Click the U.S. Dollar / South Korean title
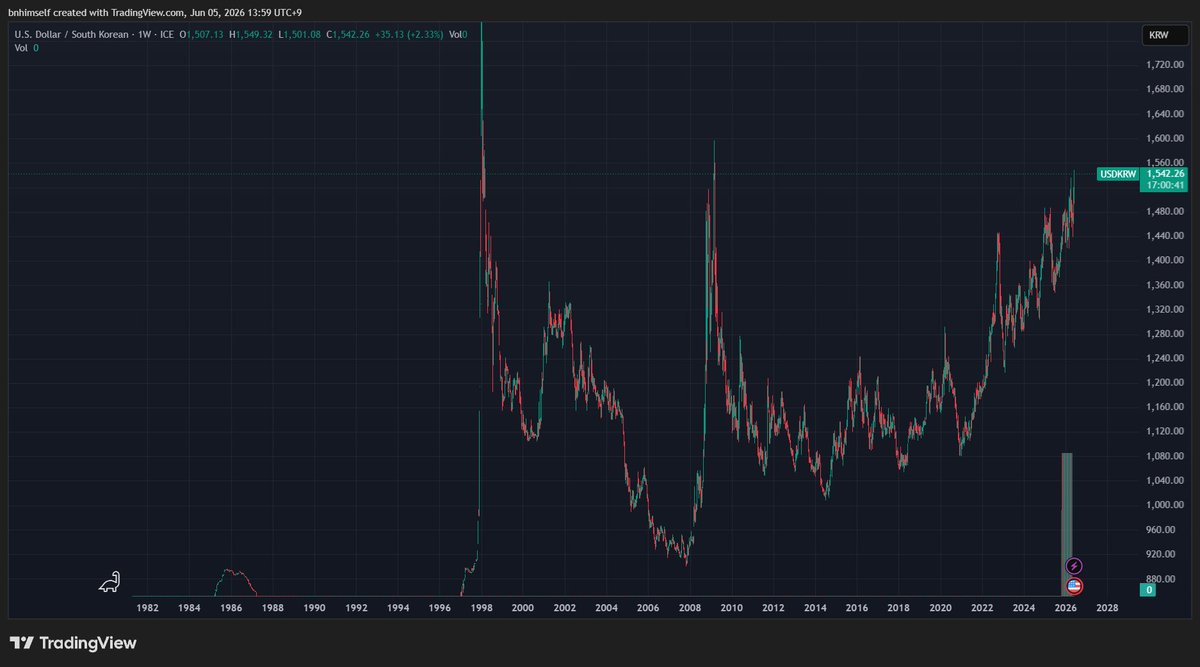The height and width of the screenshot is (667, 1200). pyautogui.click(x=70, y=34)
